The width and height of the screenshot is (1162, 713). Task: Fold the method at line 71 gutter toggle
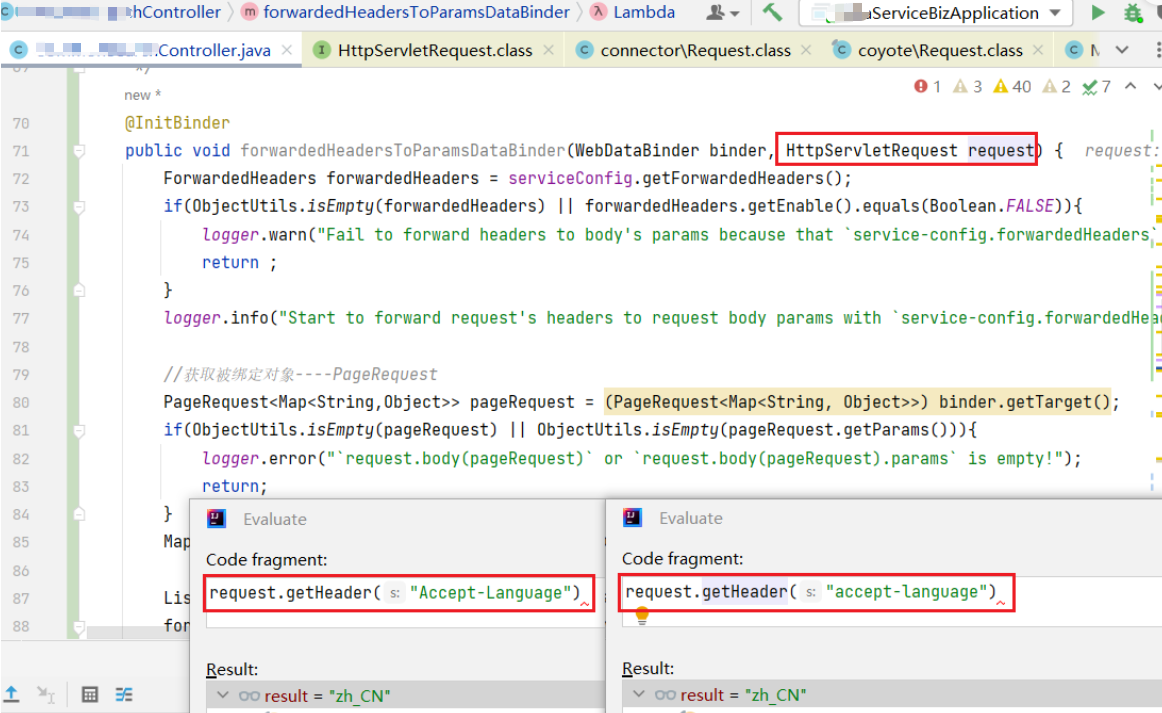tap(79, 151)
